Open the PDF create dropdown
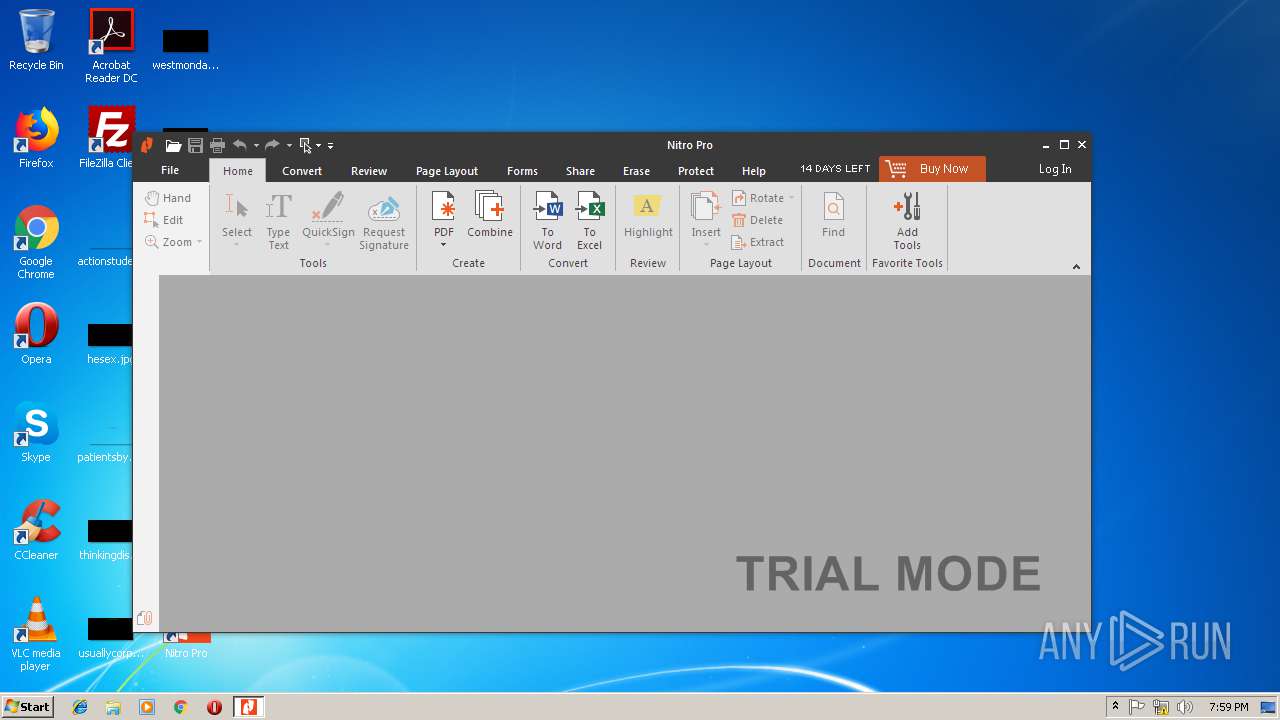Image resolution: width=1280 pixels, height=720 pixels. (x=443, y=245)
